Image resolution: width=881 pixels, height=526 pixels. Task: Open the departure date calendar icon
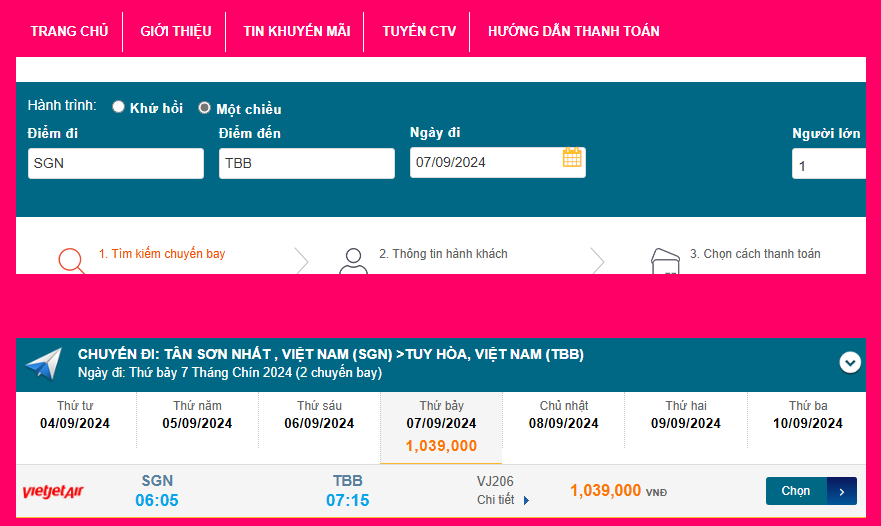[572, 158]
